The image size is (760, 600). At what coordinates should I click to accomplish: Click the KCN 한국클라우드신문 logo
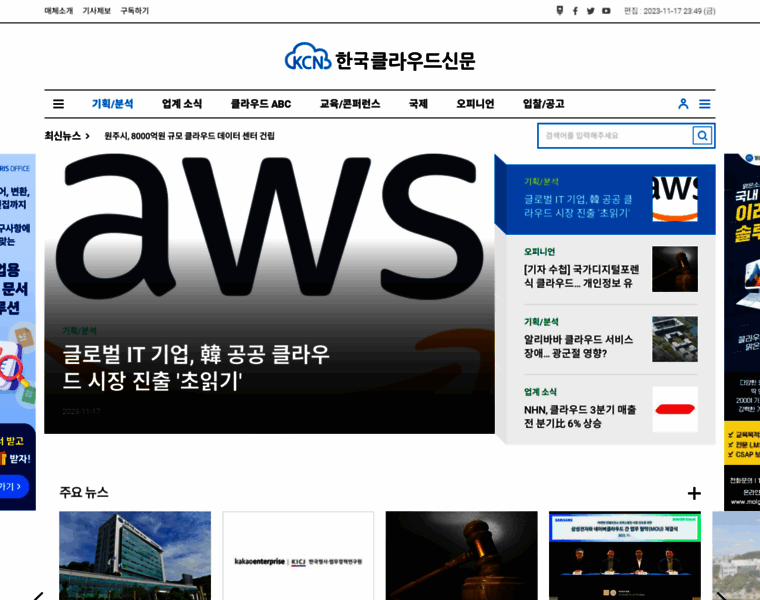(x=380, y=58)
